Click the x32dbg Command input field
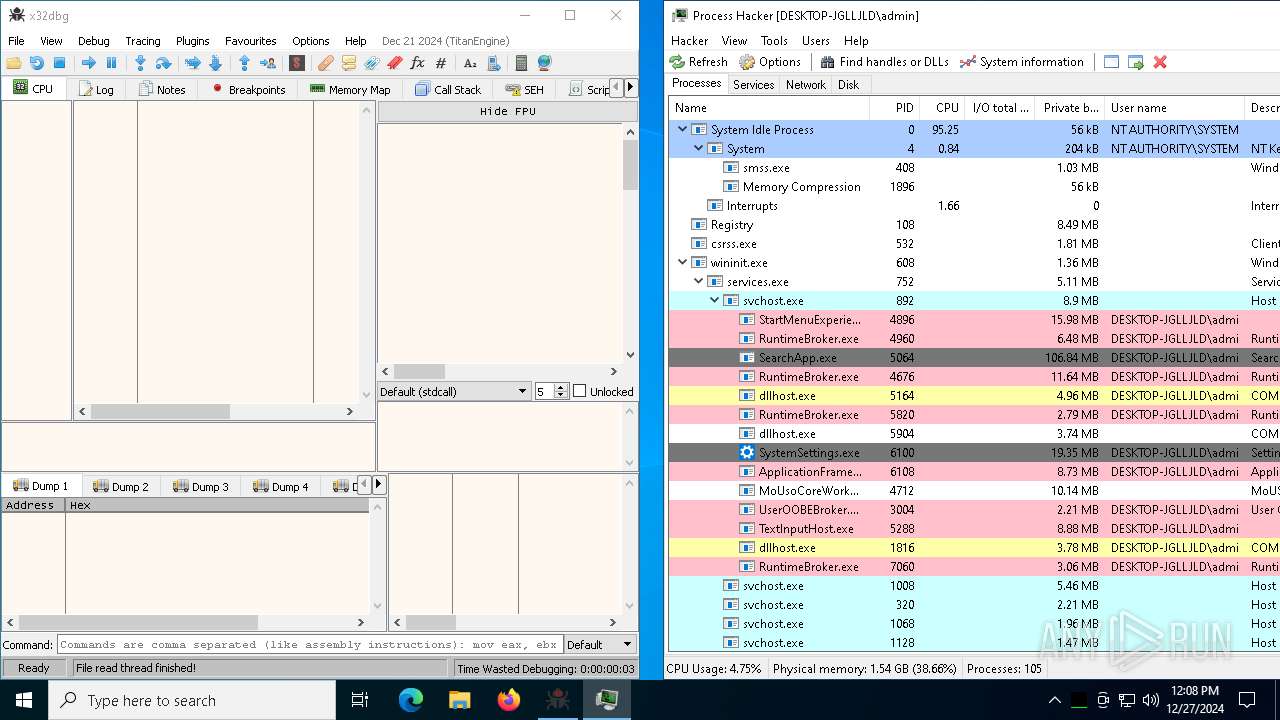The image size is (1280, 720). 310,645
